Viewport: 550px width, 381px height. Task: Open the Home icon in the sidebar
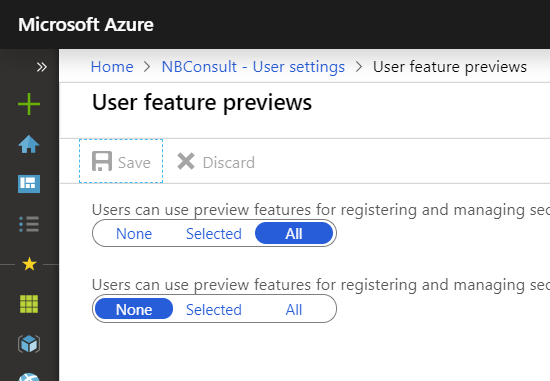point(29,144)
